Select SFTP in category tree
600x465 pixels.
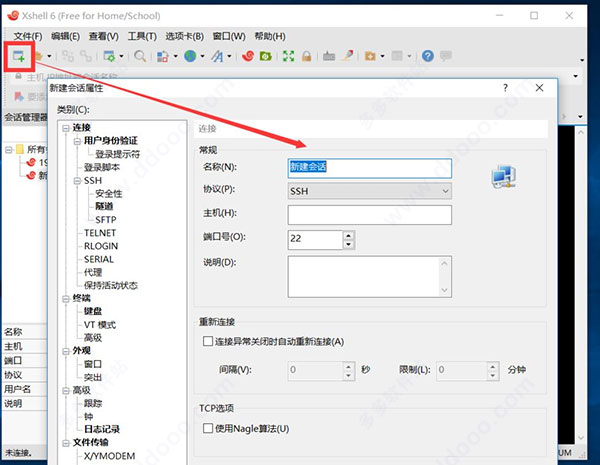pos(106,220)
